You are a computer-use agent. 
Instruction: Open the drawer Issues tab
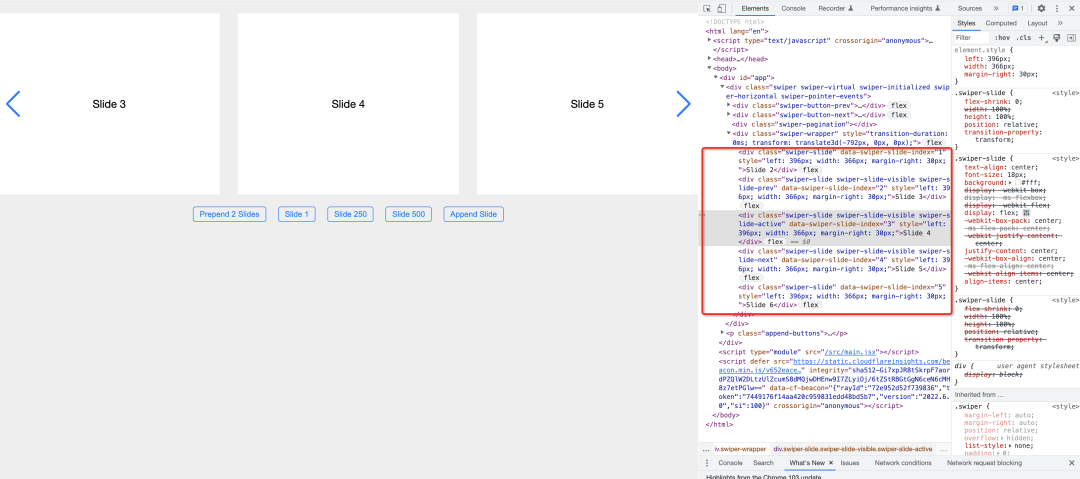pyautogui.click(x=849, y=462)
